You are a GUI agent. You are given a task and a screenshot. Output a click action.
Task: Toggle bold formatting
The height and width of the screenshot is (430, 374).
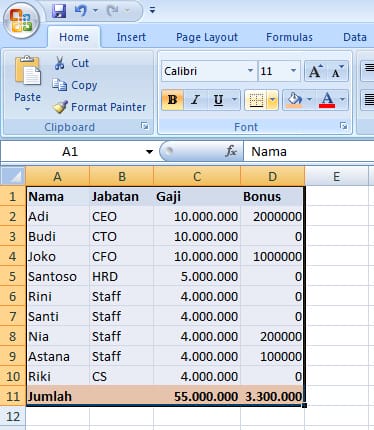pos(172,100)
